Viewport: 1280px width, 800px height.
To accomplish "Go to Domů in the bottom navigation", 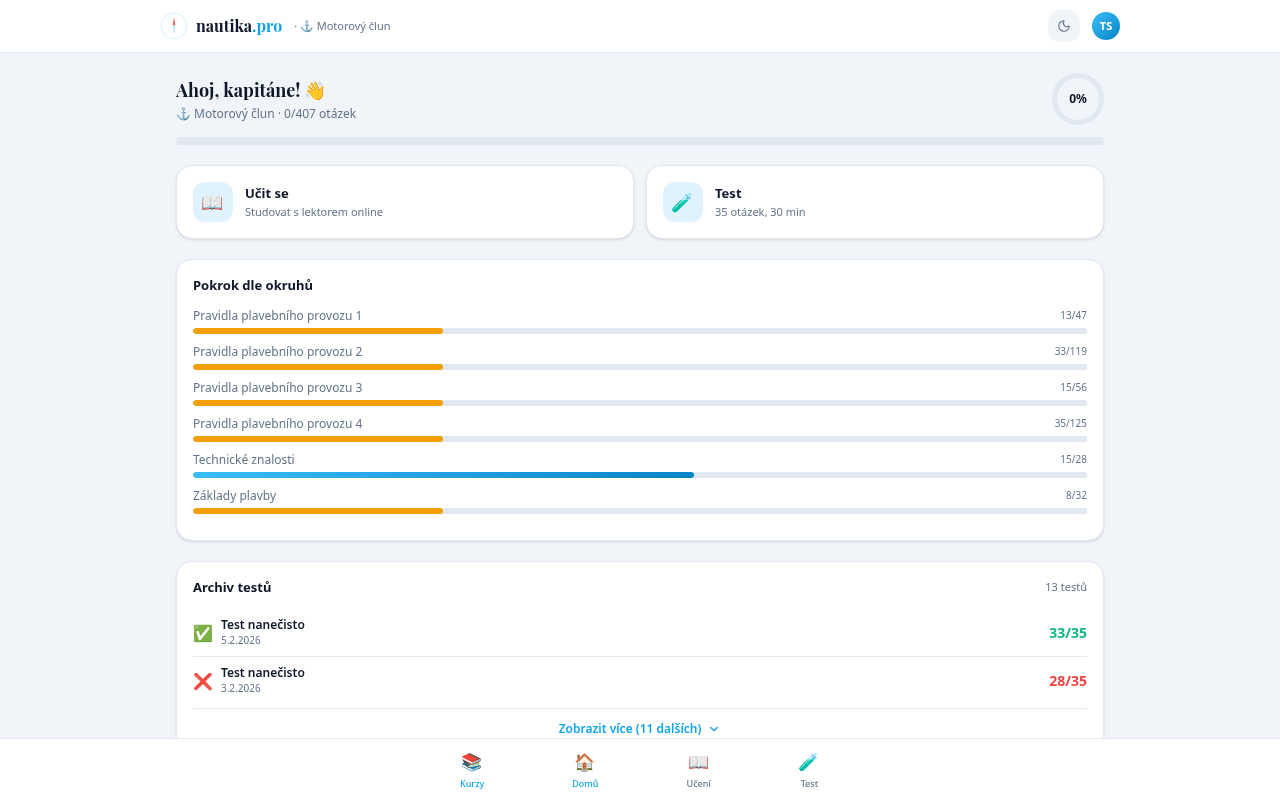I will tap(585, 769).
